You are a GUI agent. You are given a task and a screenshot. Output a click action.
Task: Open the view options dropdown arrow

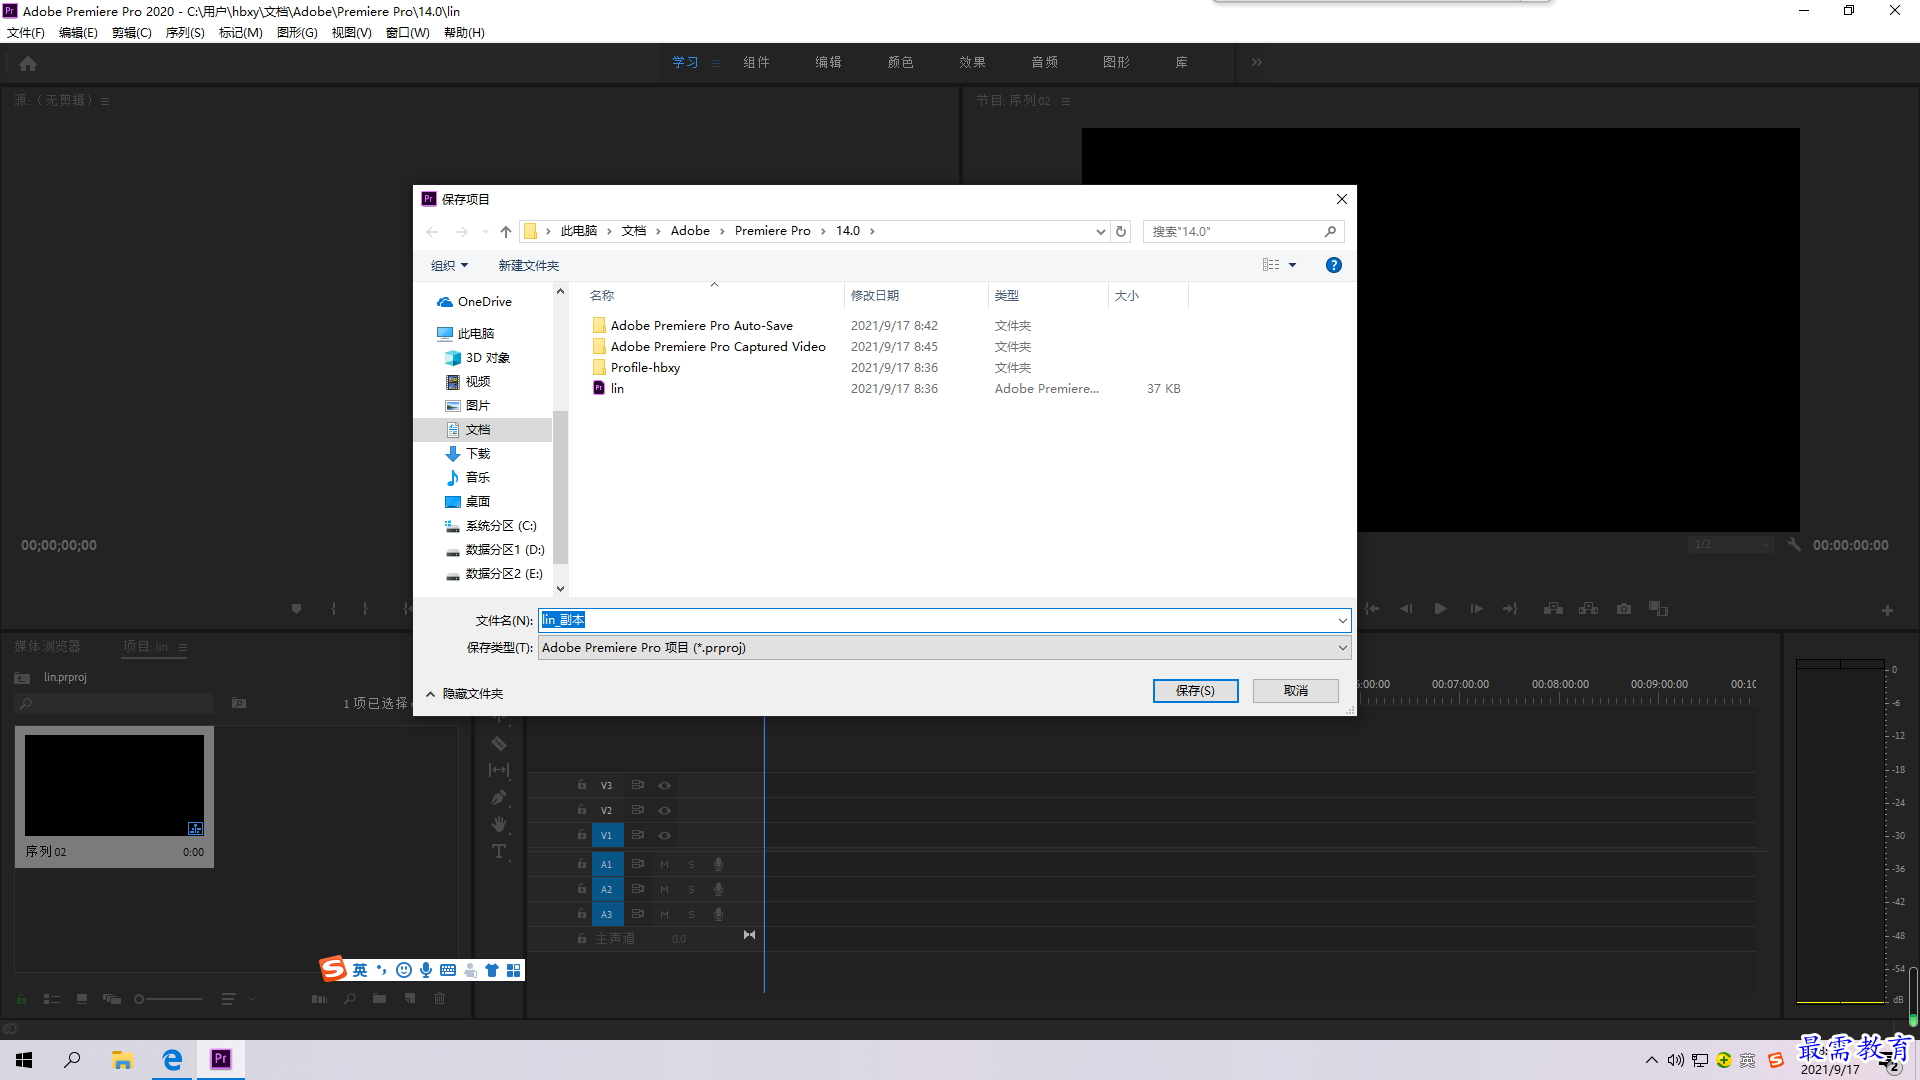point(1292,265)
